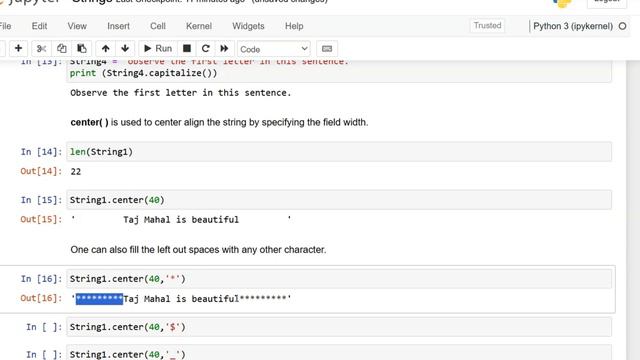Select code cell String1.center(40,'$')

click(x=339, y=327)
